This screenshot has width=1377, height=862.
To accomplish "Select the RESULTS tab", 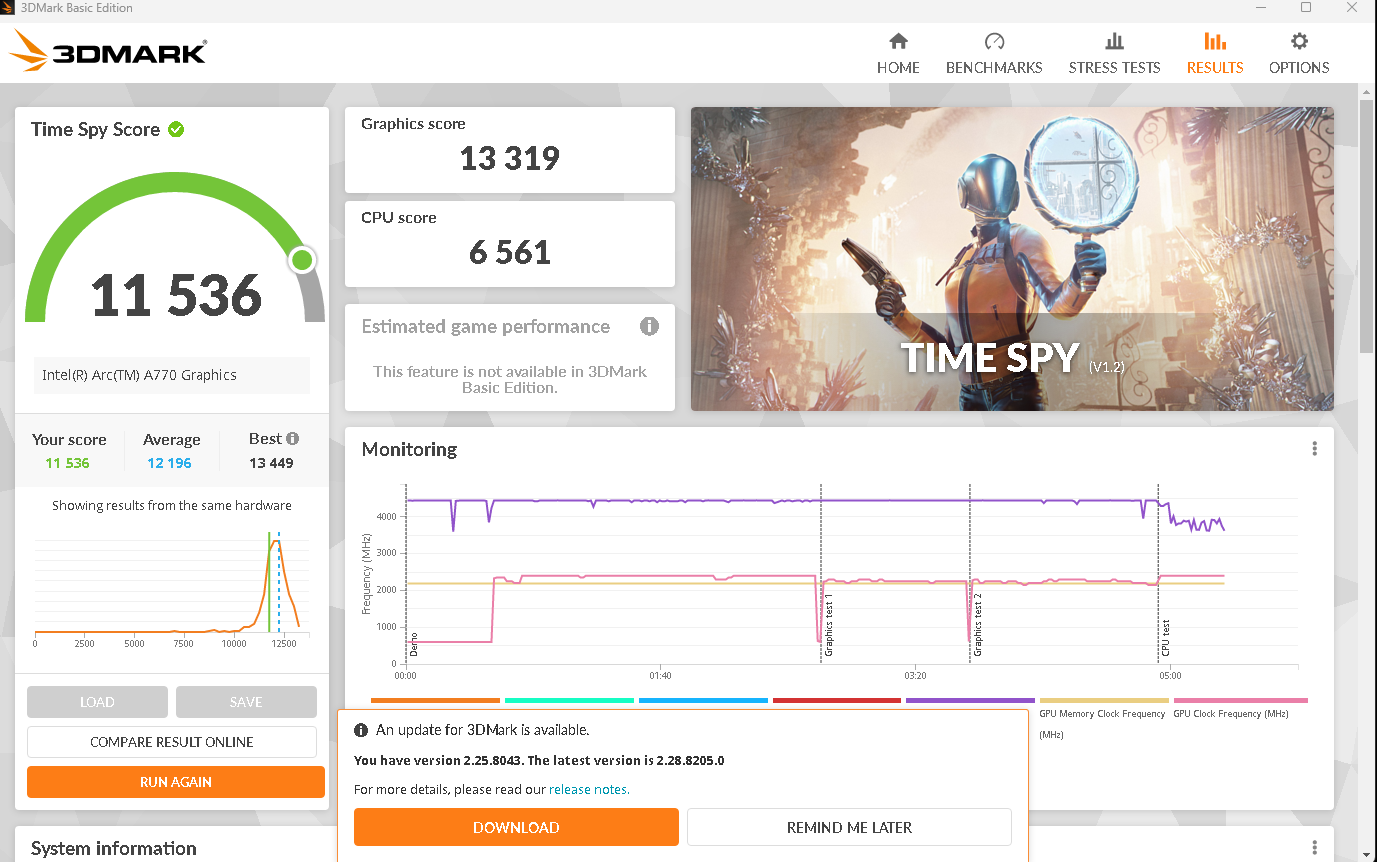I will tap(1215, 54).
